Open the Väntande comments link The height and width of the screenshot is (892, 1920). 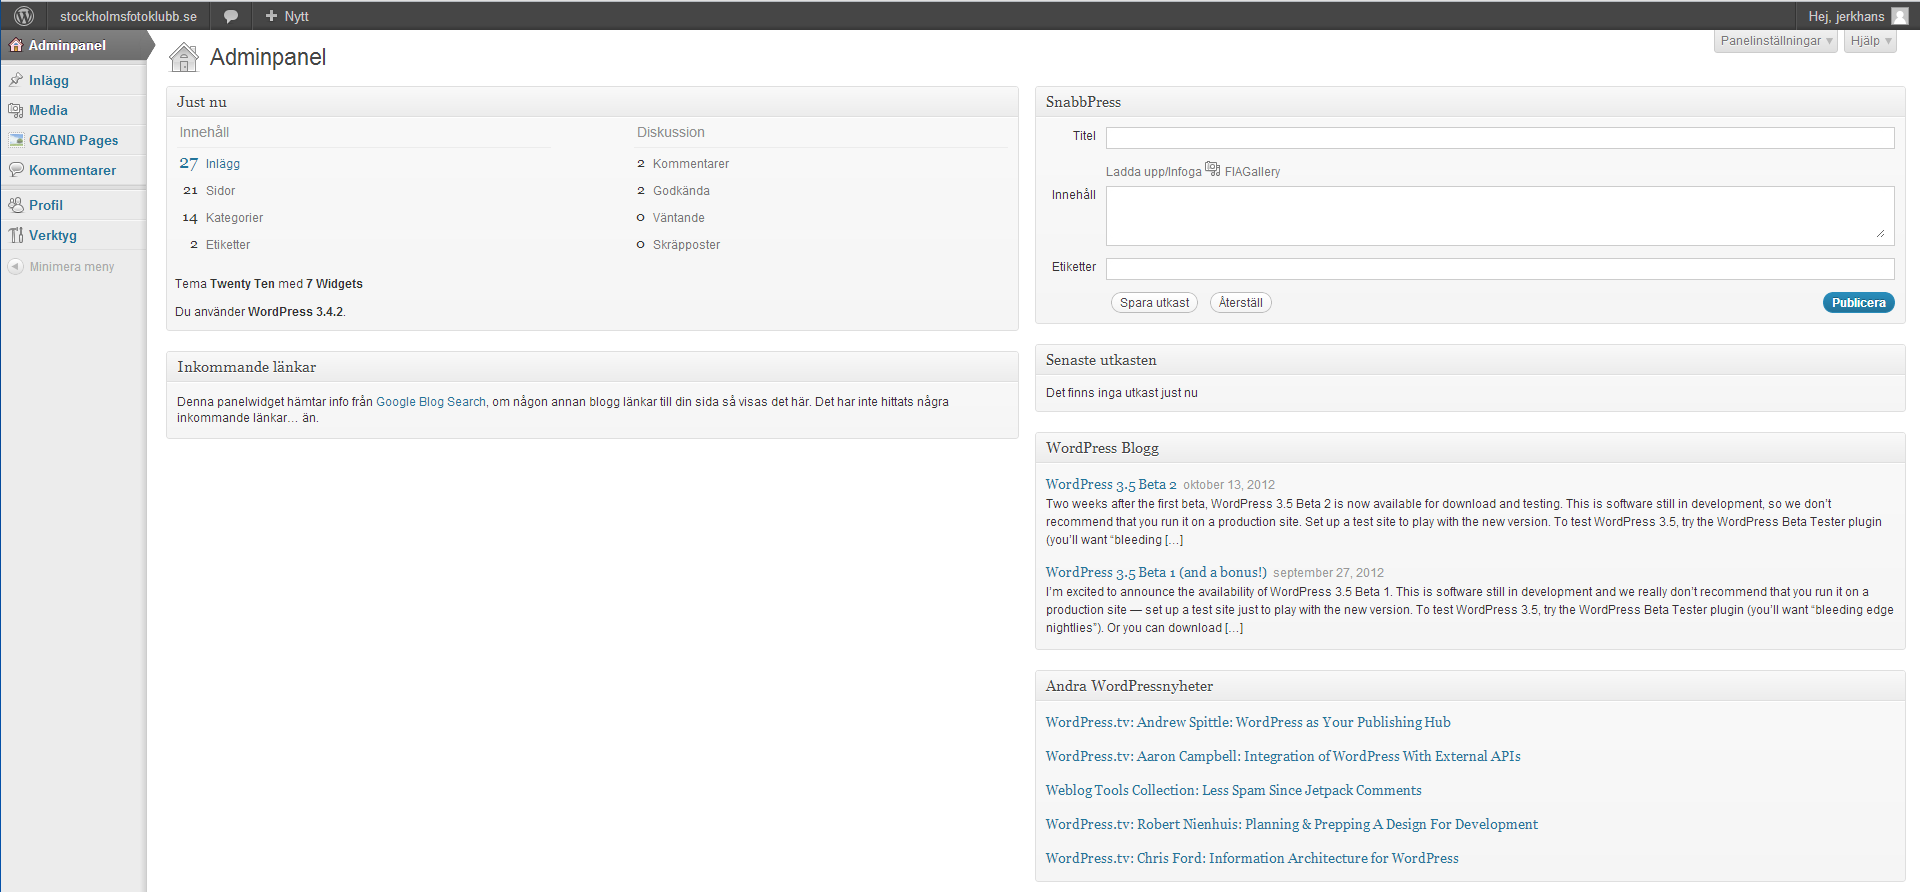tap(678, 218)
